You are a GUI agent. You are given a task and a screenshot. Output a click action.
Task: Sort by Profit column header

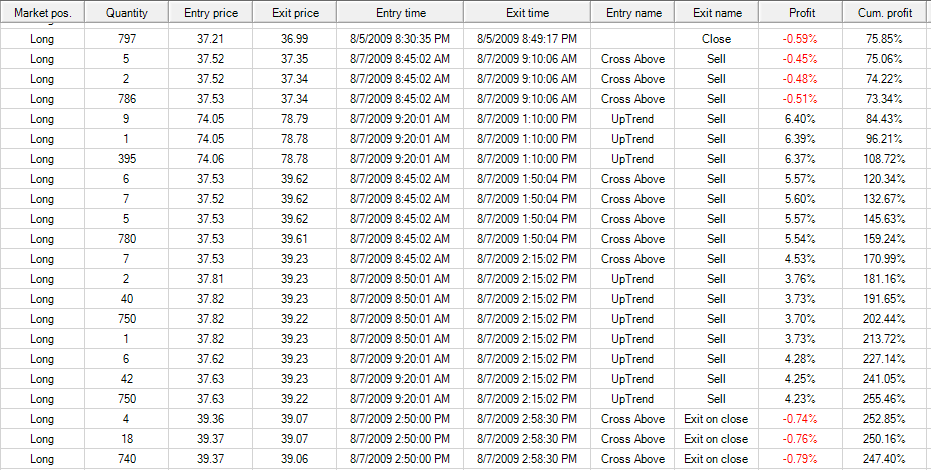tap(801, 13)
